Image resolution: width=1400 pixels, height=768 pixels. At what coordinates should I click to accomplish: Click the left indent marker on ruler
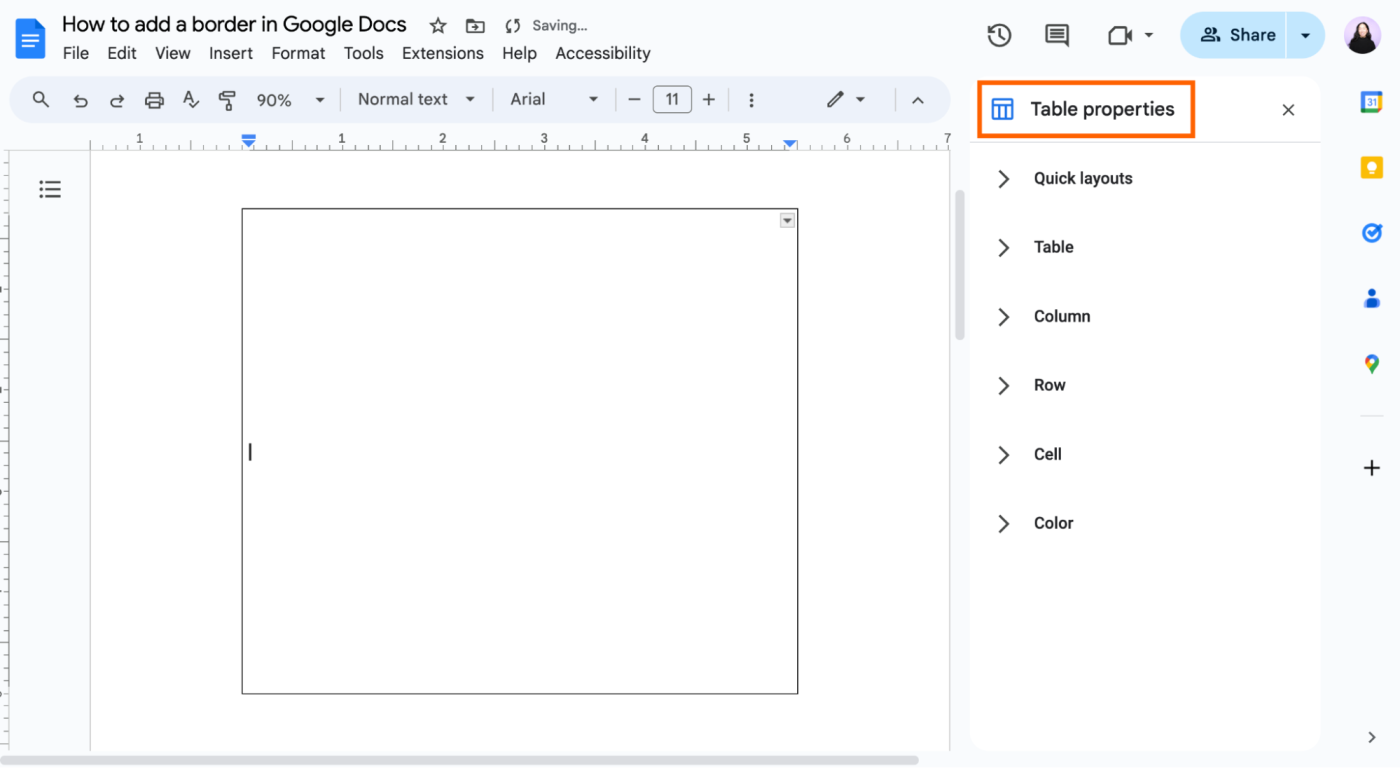[249, 142]
